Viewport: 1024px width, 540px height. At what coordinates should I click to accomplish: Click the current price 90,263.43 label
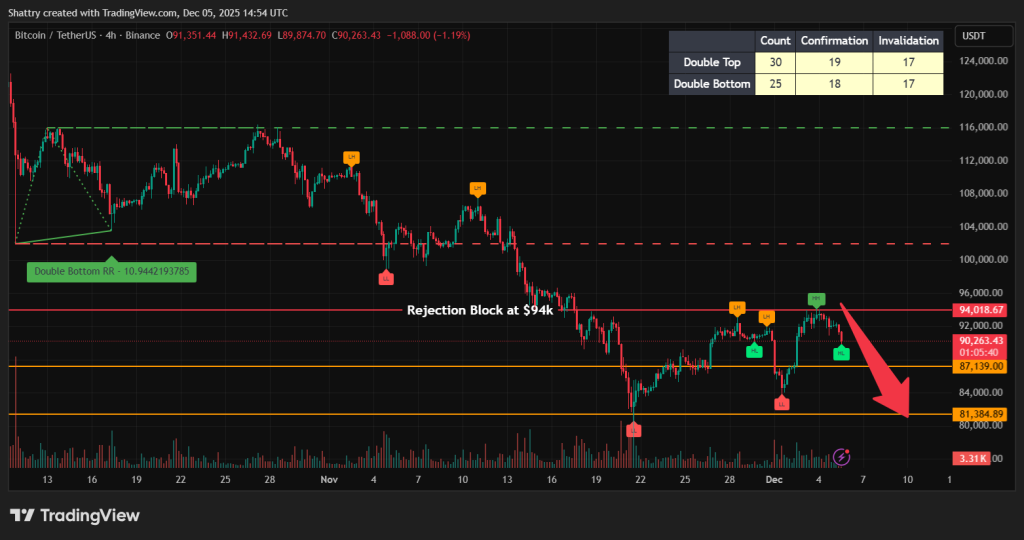[981, 340]
